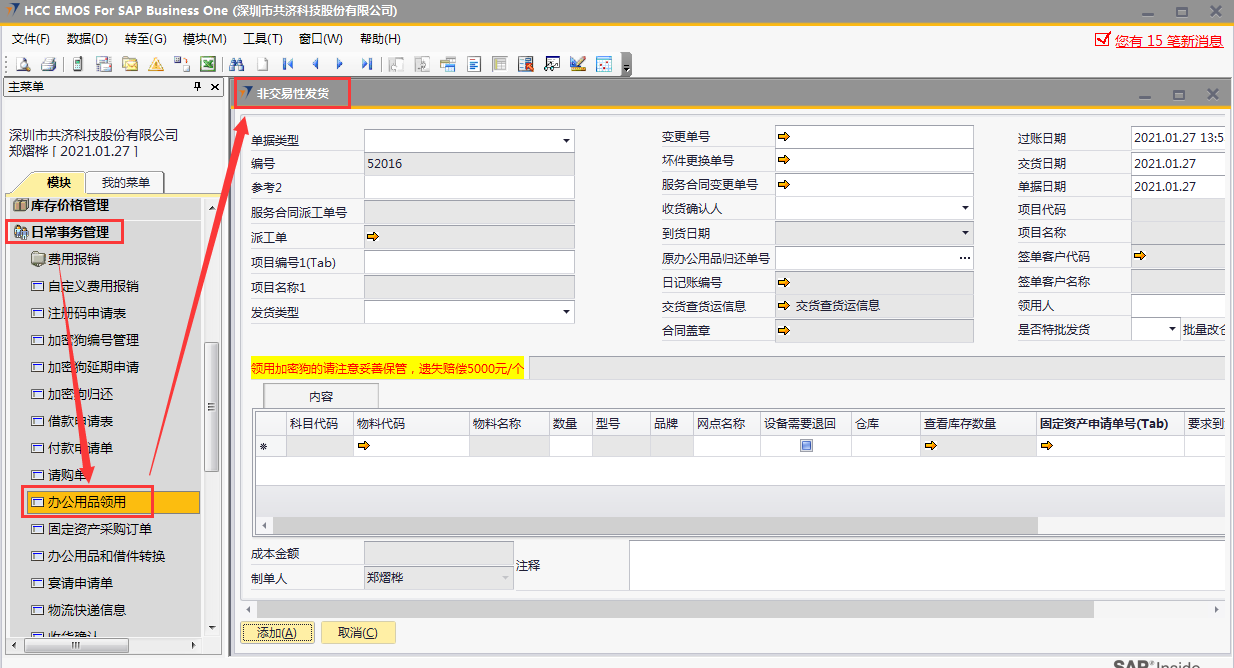
Task: Click the pin icon on 主菜单 panel
Action: coord(198,87)
